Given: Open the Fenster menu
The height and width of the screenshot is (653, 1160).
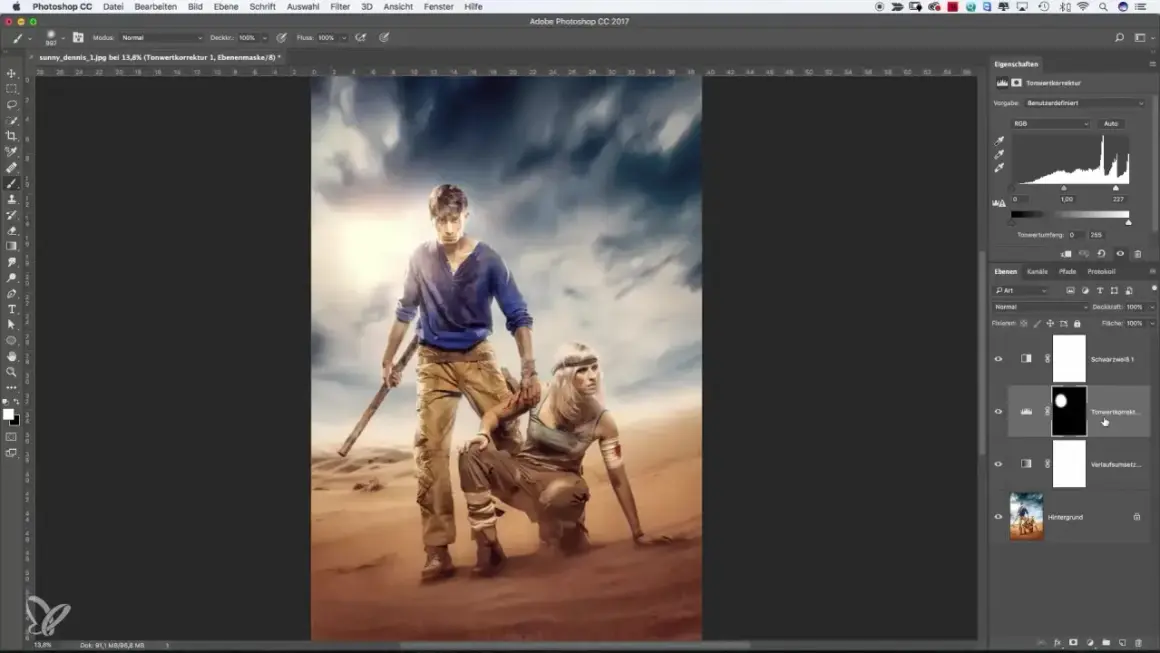Looking at the screenshot, I should (438, 7).
